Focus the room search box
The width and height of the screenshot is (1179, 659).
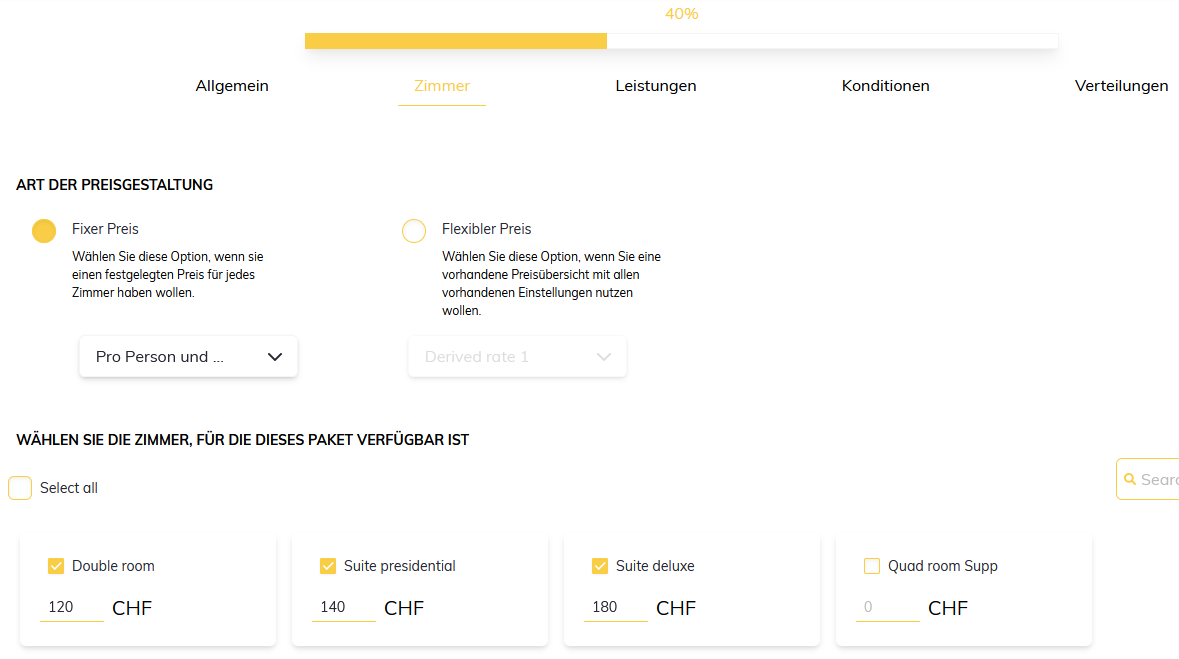point(1160,480)
